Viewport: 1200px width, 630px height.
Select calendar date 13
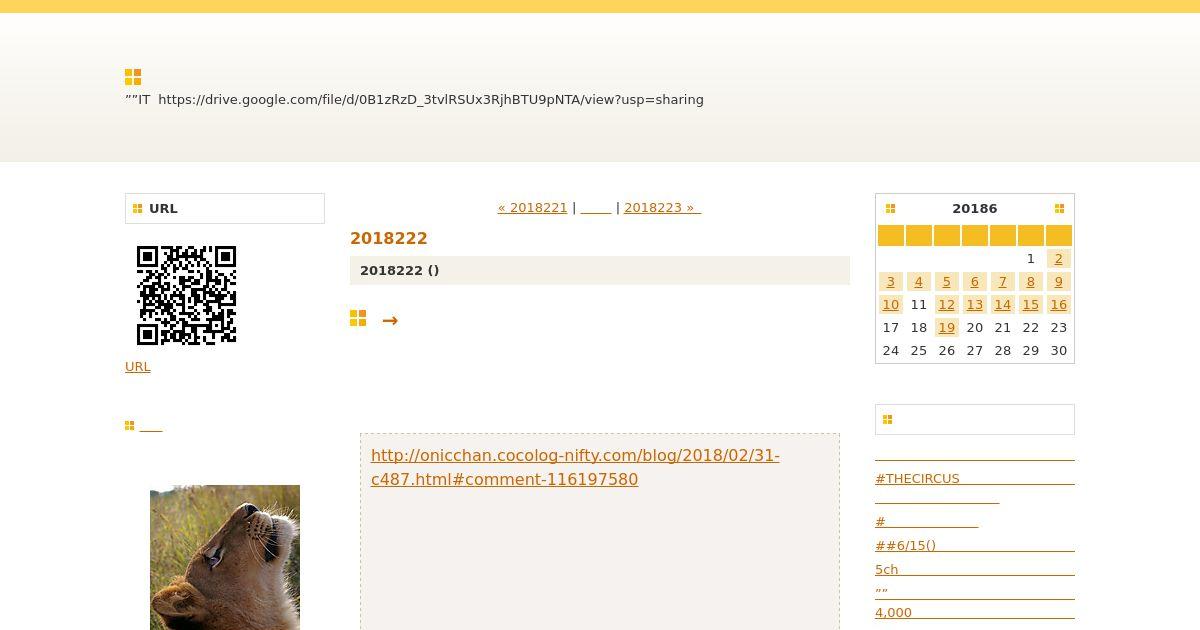coord(975,305)
